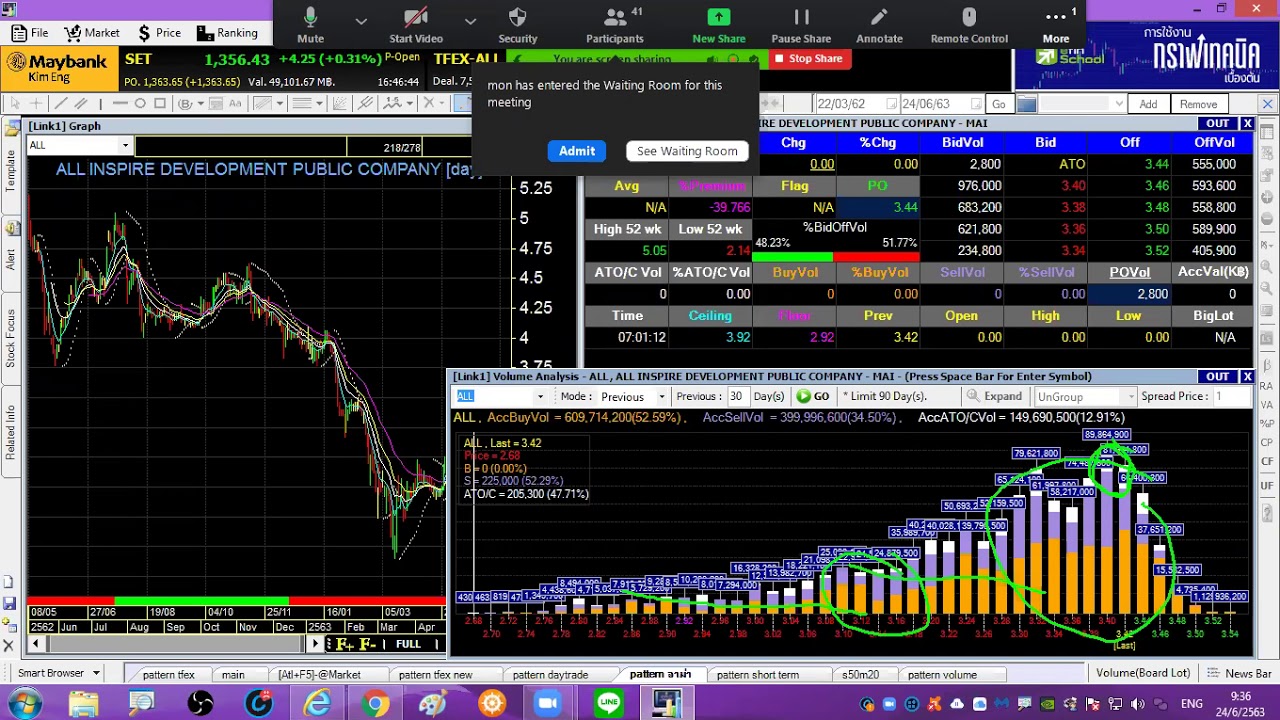Viewport: 1280px width, 720px height.
Task: Click the Previous days input field
Action: (737, 397)
